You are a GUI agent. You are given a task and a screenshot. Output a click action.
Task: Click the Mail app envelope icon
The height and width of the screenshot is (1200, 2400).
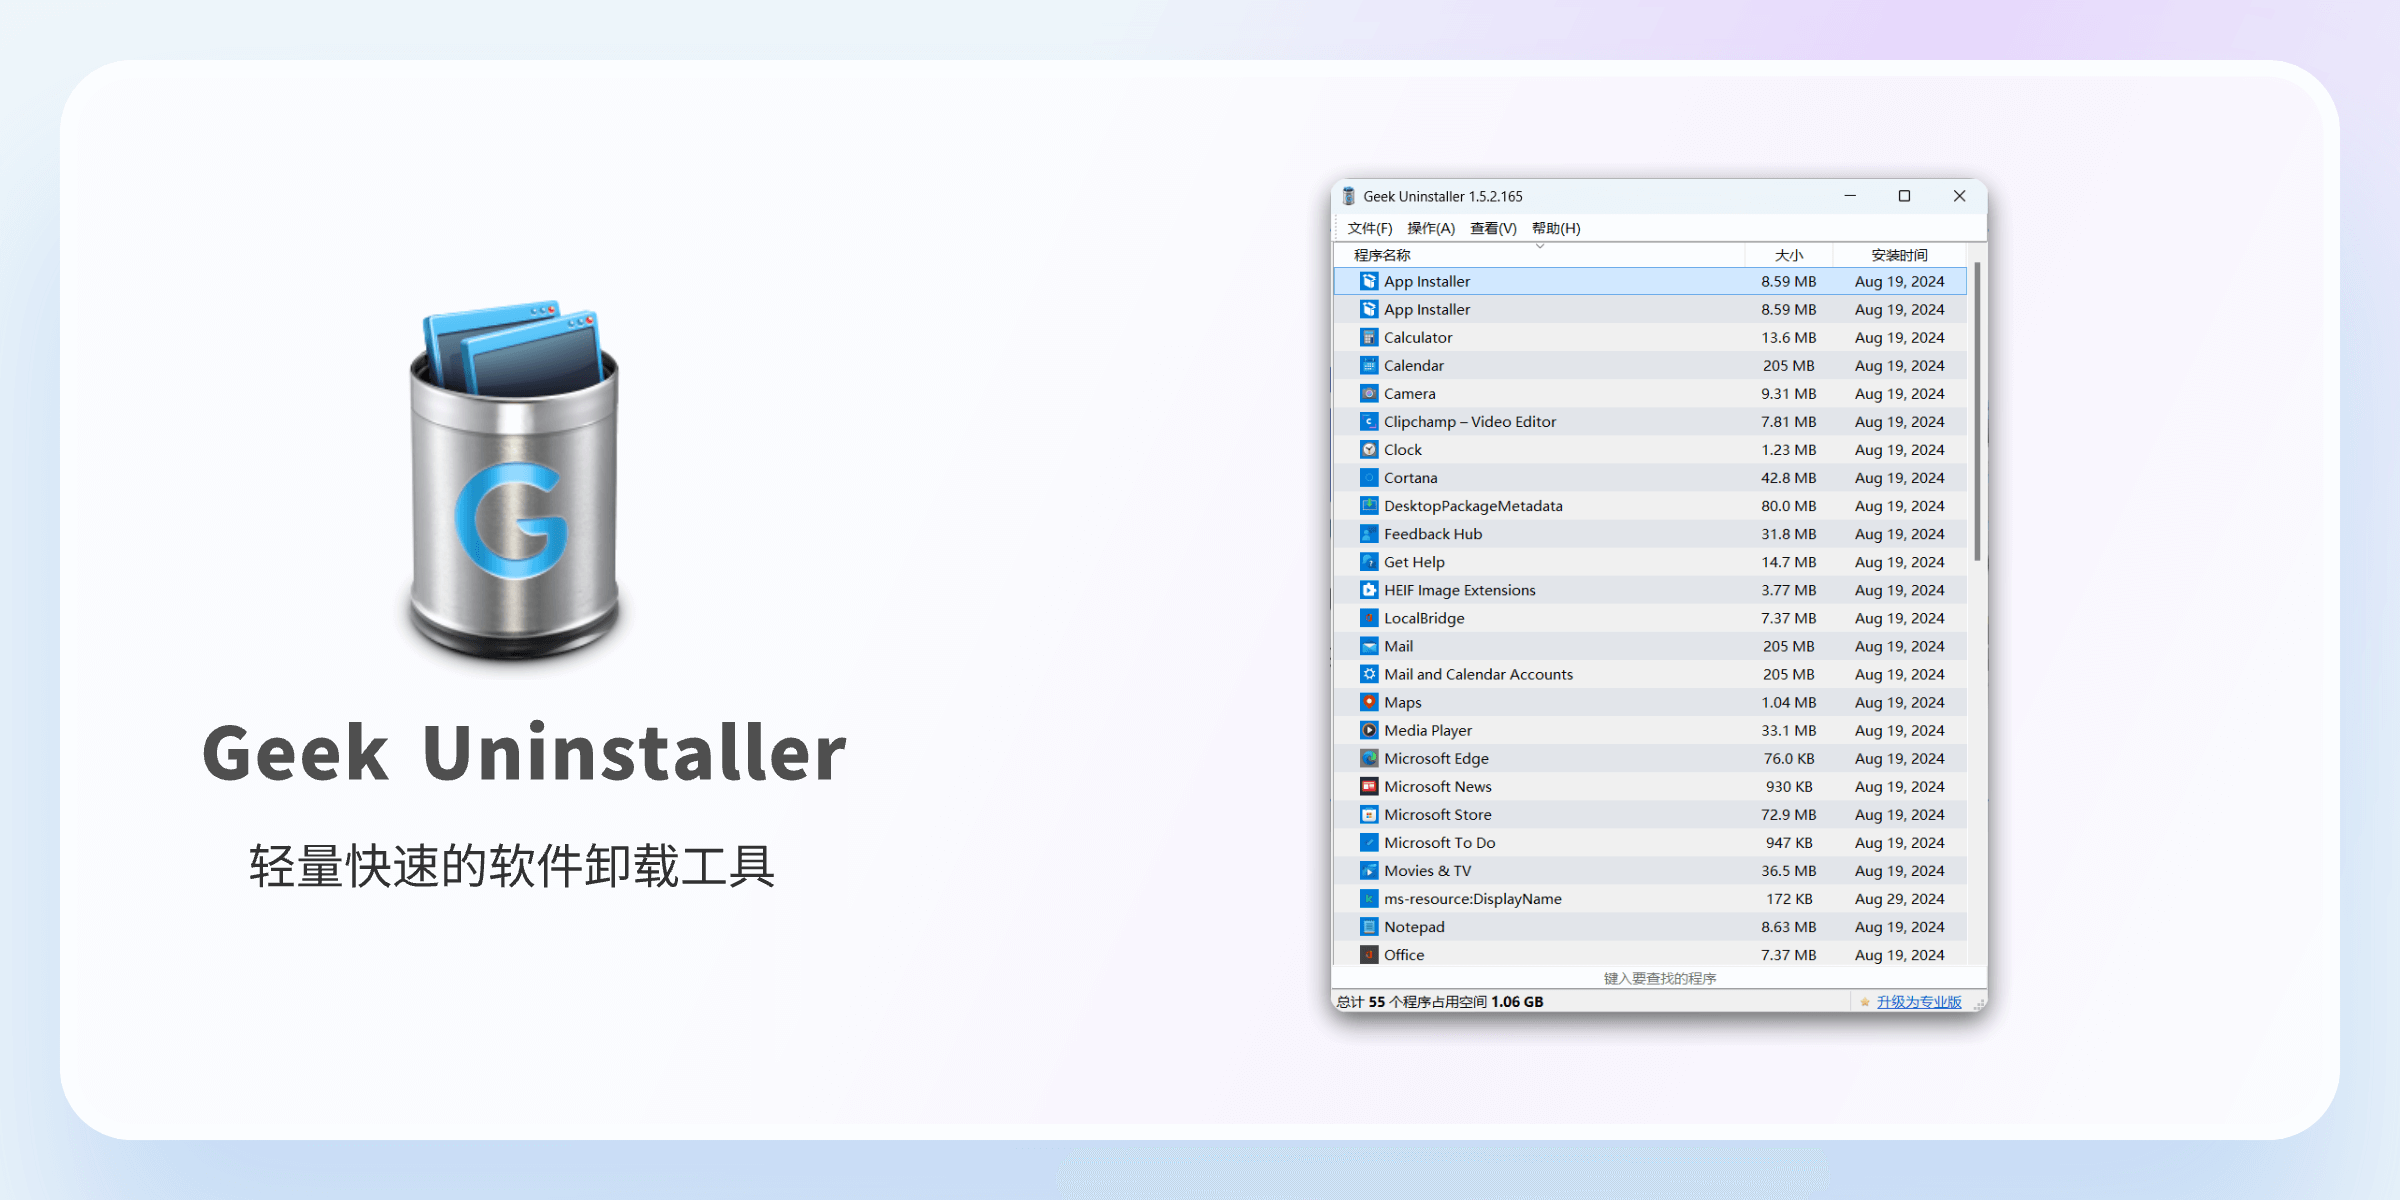[x=1369, y=646]
